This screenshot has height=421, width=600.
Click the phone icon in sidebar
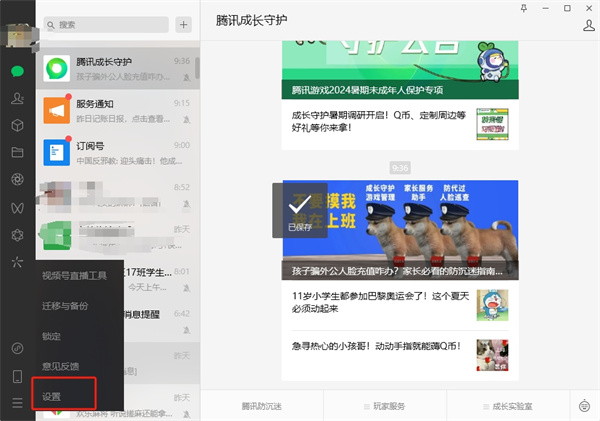coord(17,376)
